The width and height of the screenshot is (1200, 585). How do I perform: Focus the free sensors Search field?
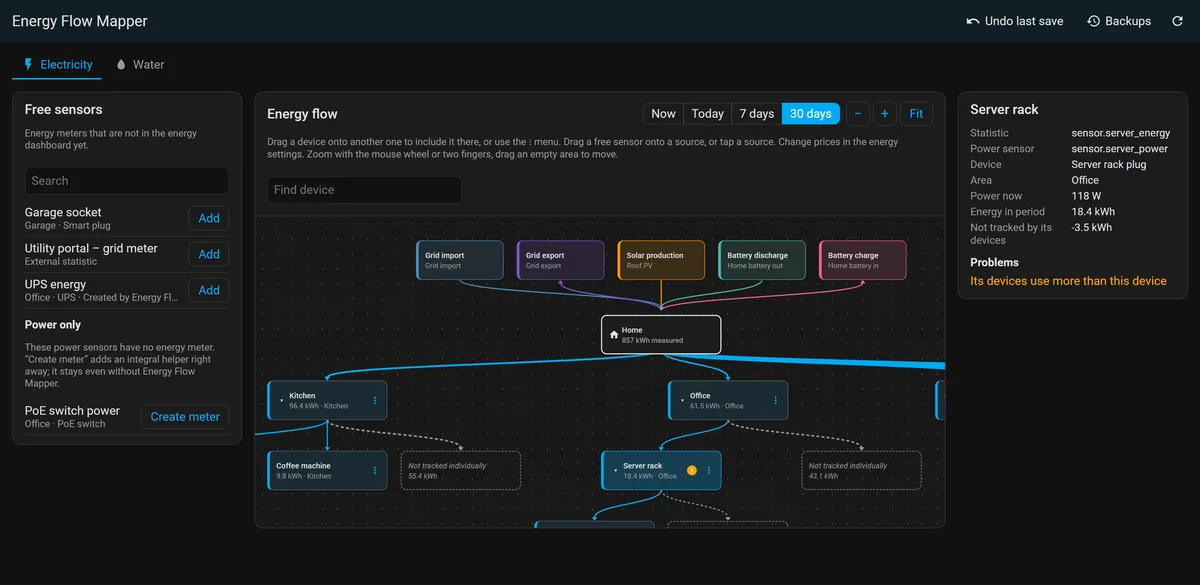tap(127, 181)
